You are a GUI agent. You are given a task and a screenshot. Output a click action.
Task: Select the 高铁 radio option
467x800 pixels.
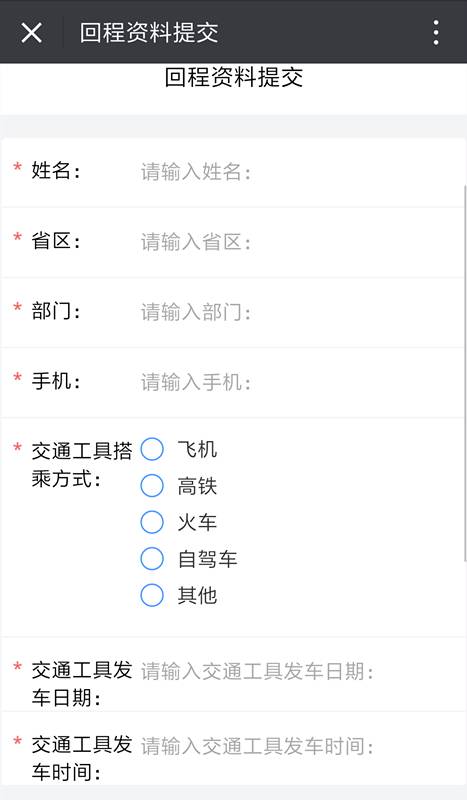(152, 486)
